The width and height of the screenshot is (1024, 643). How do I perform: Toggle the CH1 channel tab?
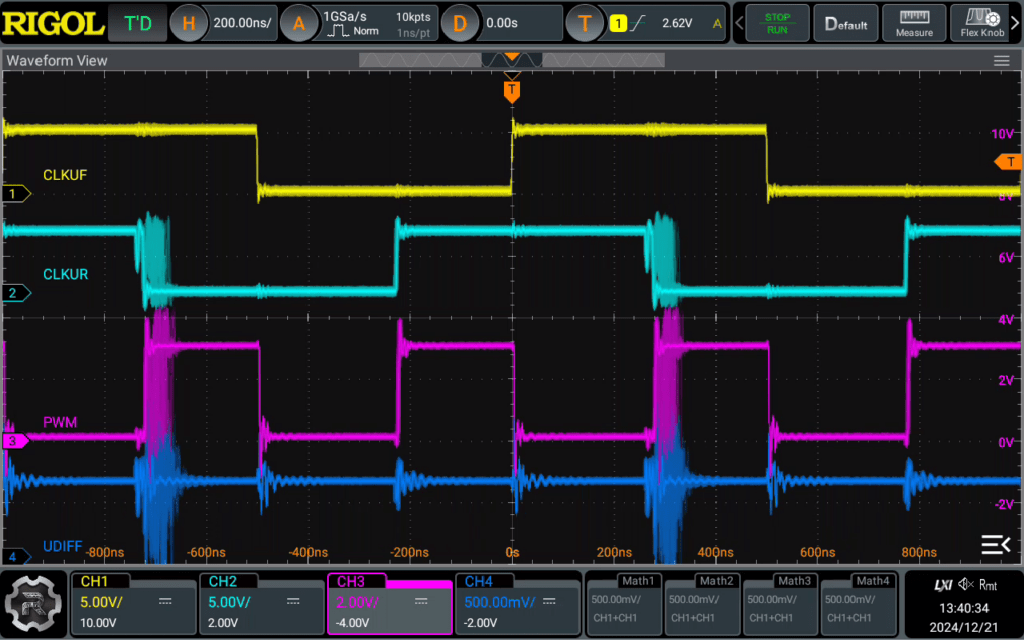tap(133, 604)
